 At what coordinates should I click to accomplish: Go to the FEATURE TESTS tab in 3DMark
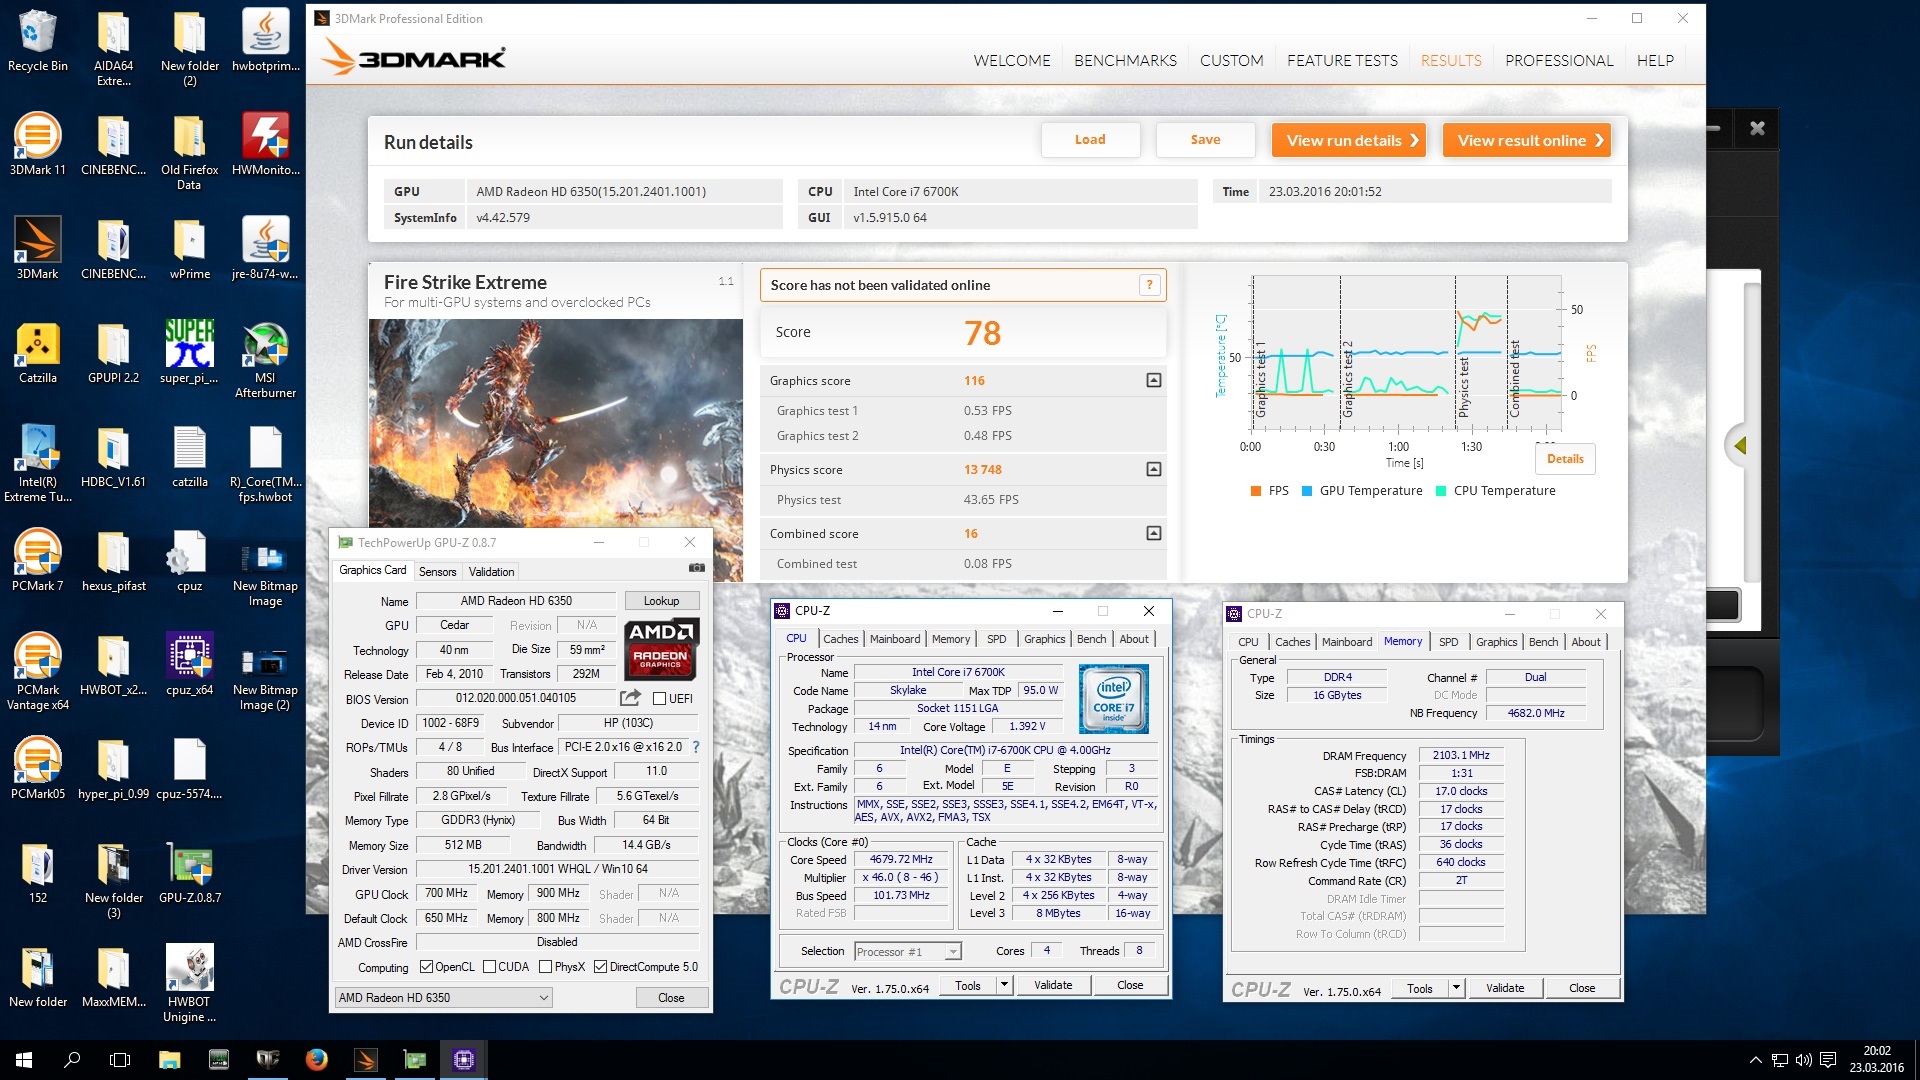click(1342, 61)
